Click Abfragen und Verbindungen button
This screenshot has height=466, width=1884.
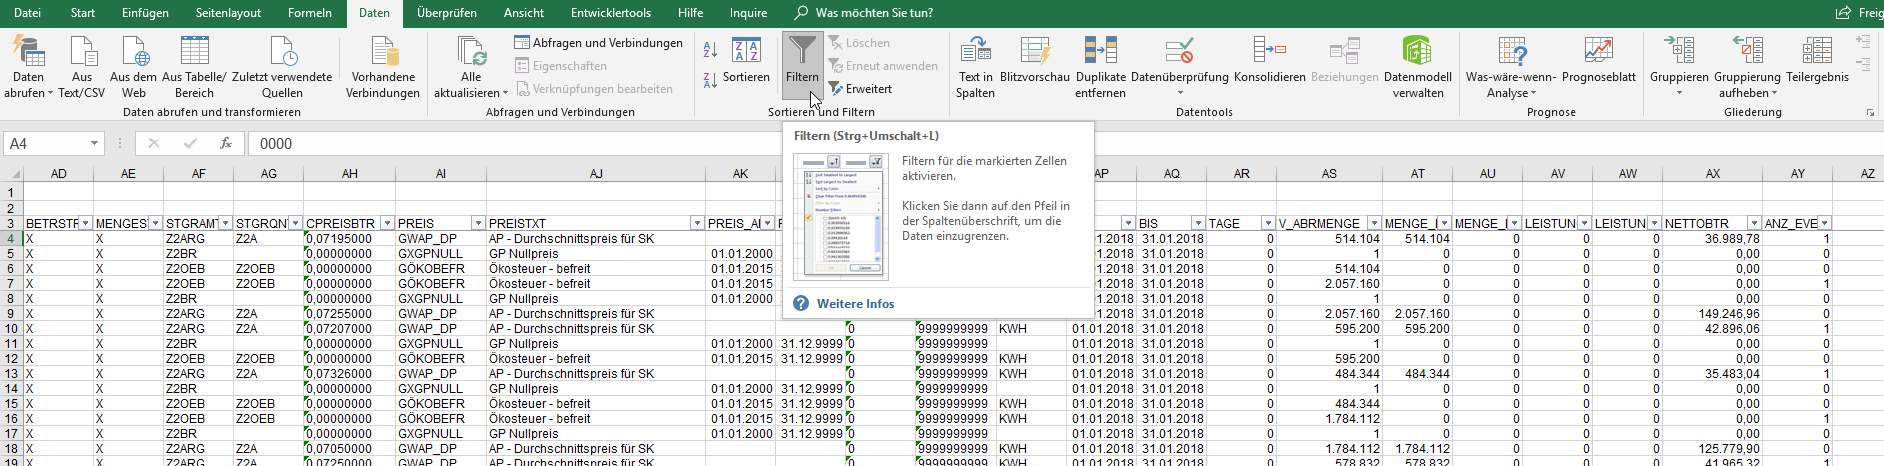click(598, 43)
